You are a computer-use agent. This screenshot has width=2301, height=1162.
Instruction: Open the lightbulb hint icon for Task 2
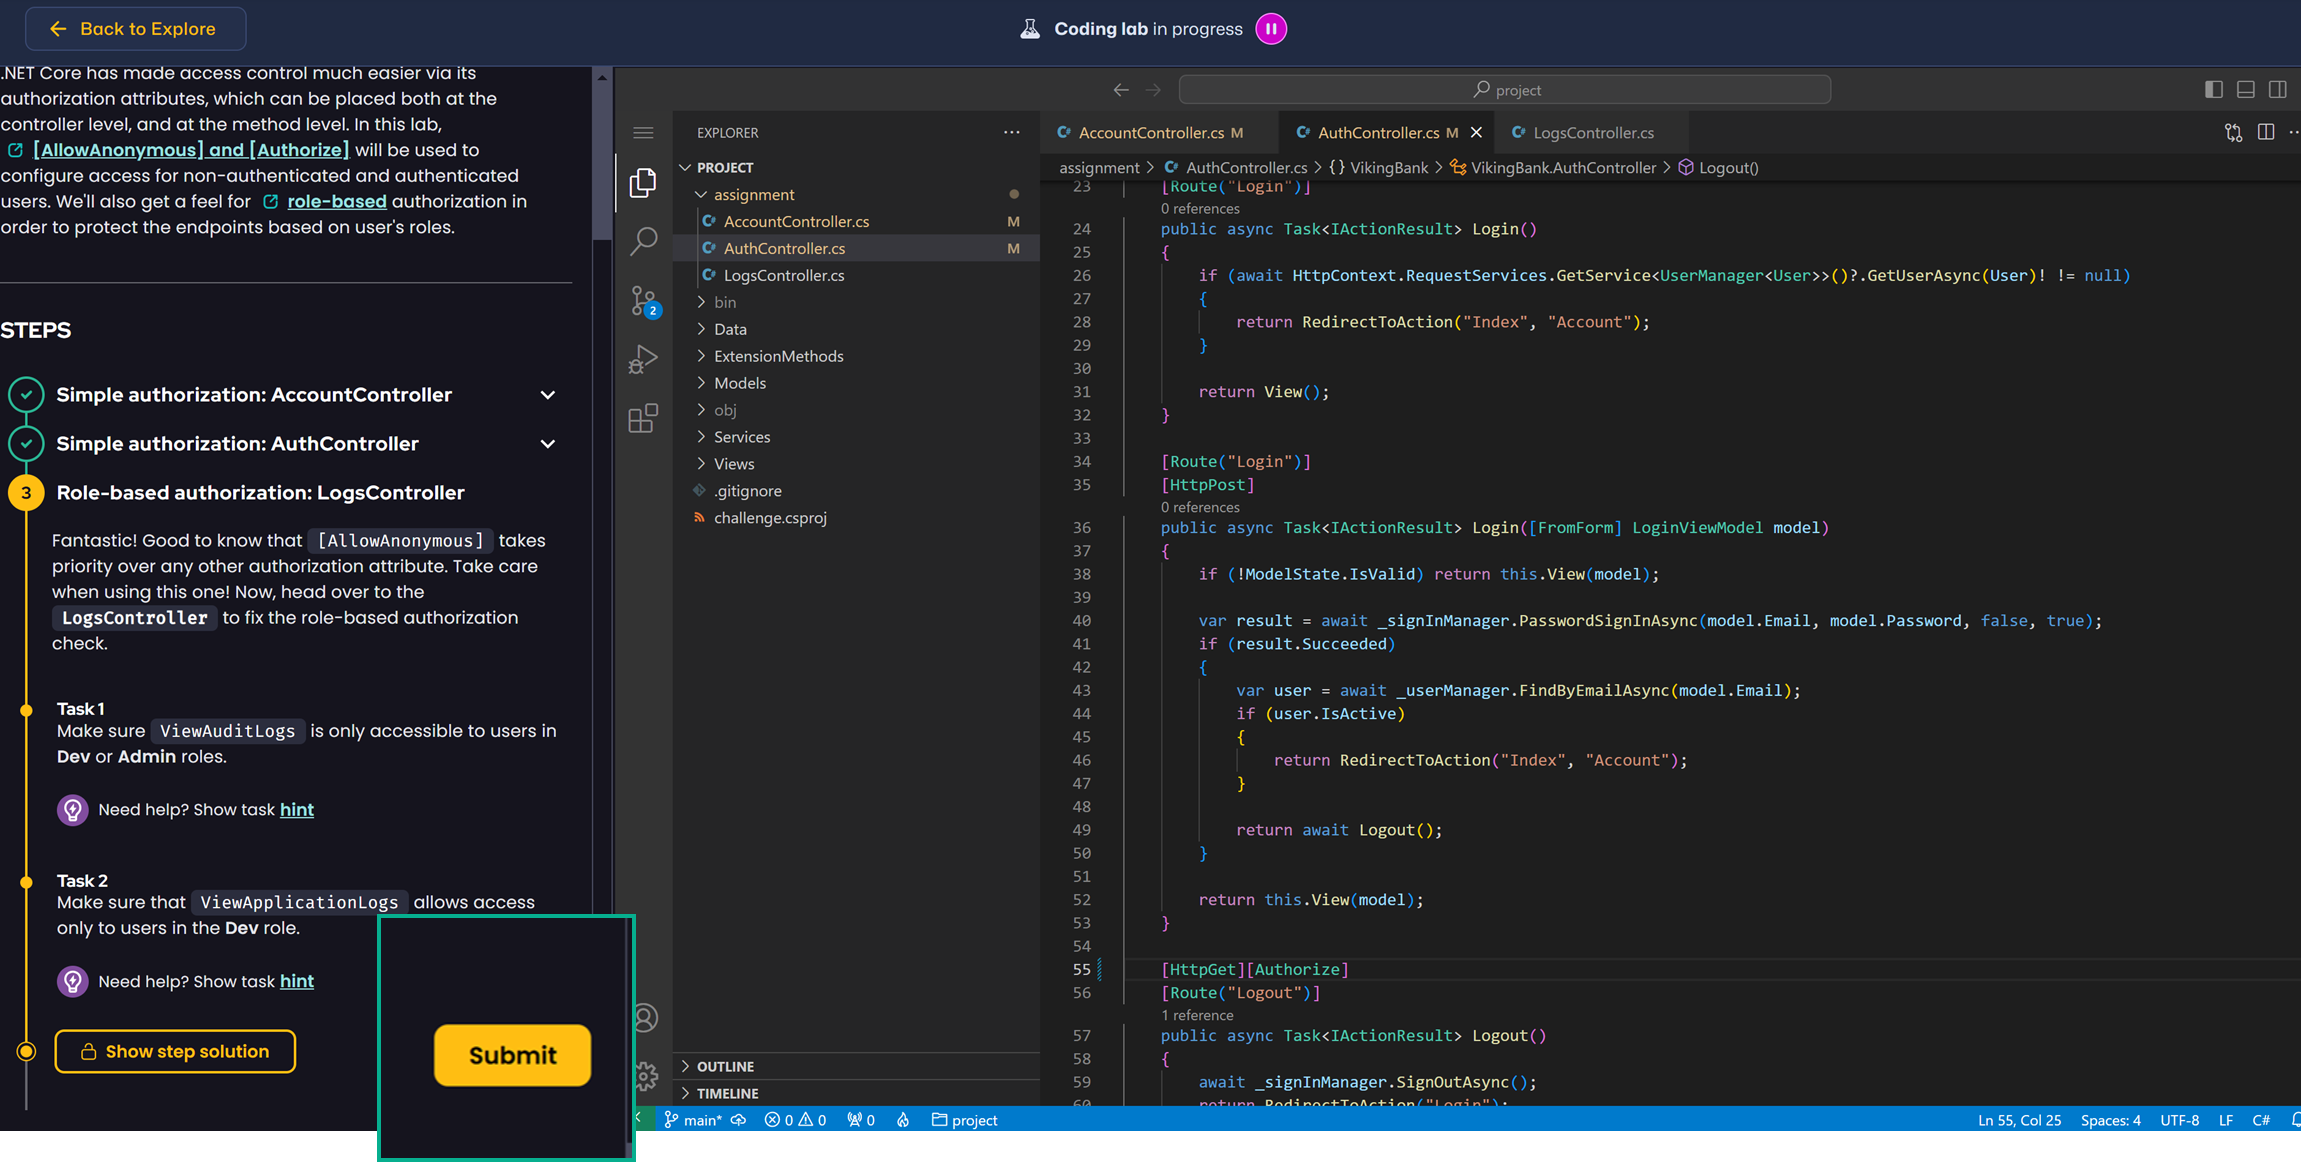72,982
